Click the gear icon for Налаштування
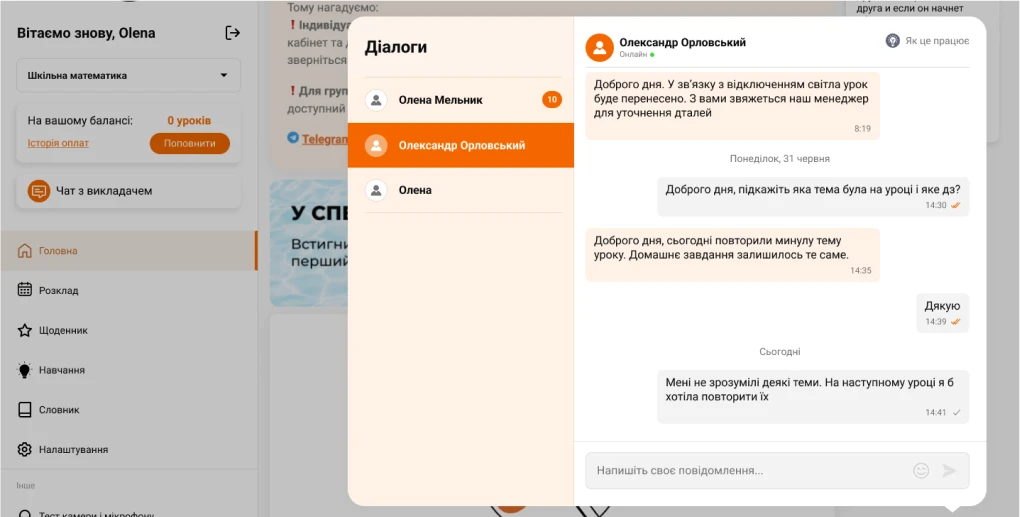 [25, 449]
